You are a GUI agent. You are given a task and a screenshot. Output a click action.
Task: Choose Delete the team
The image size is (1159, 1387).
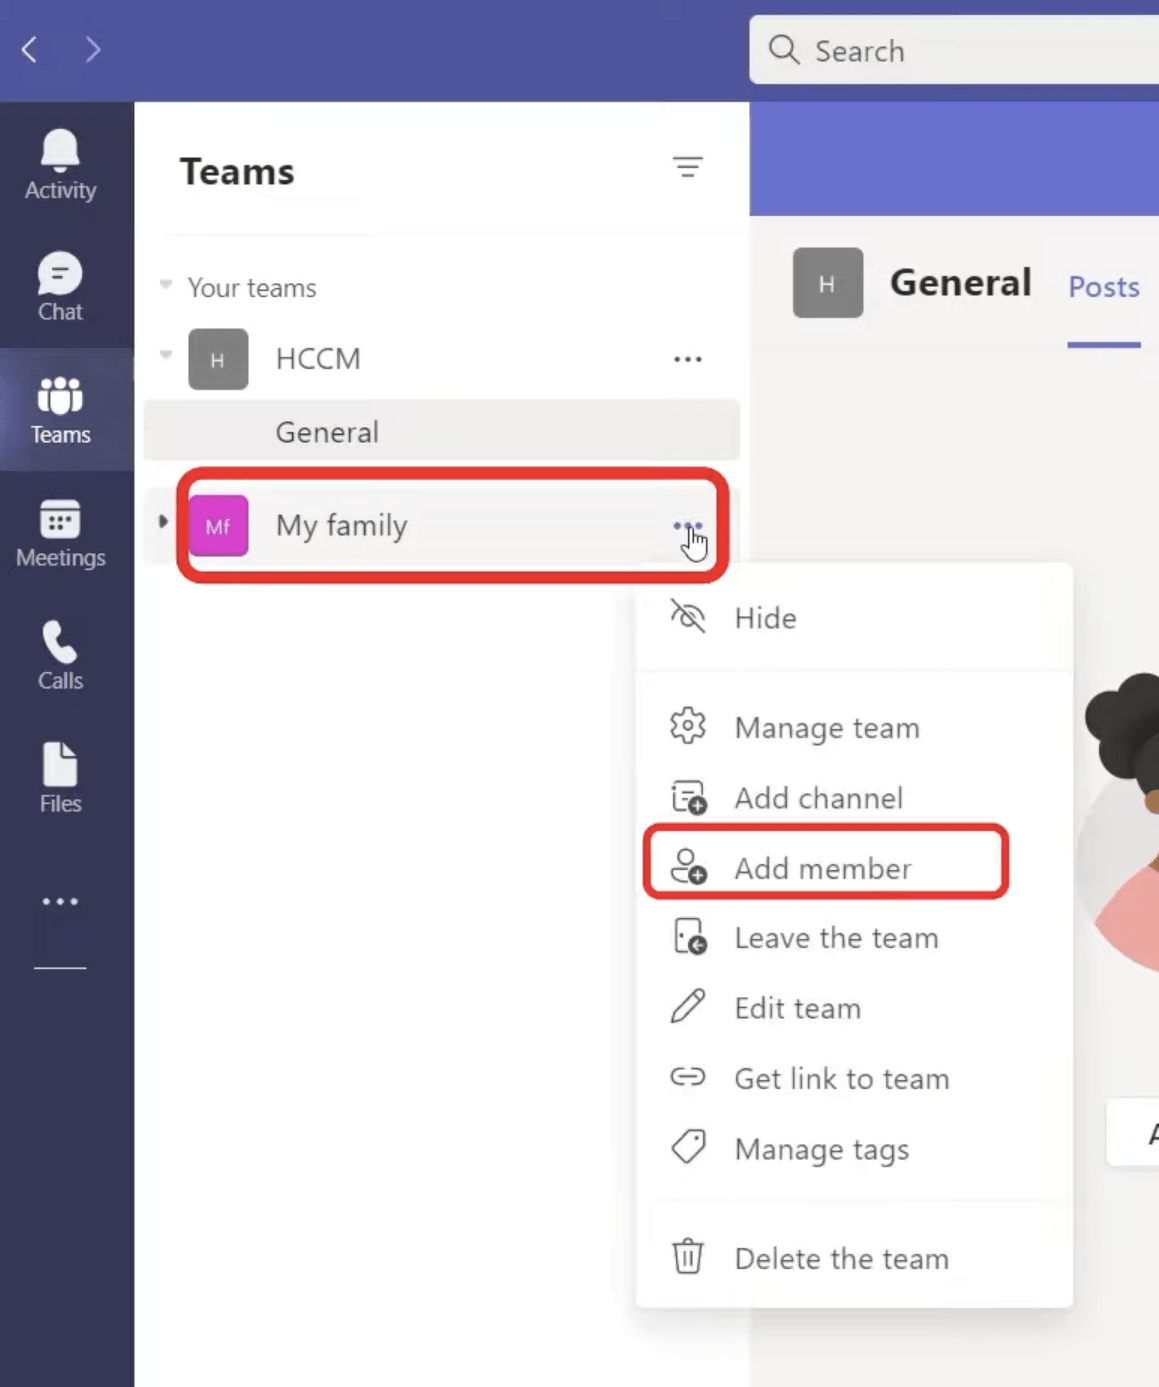coord(855,1257)
